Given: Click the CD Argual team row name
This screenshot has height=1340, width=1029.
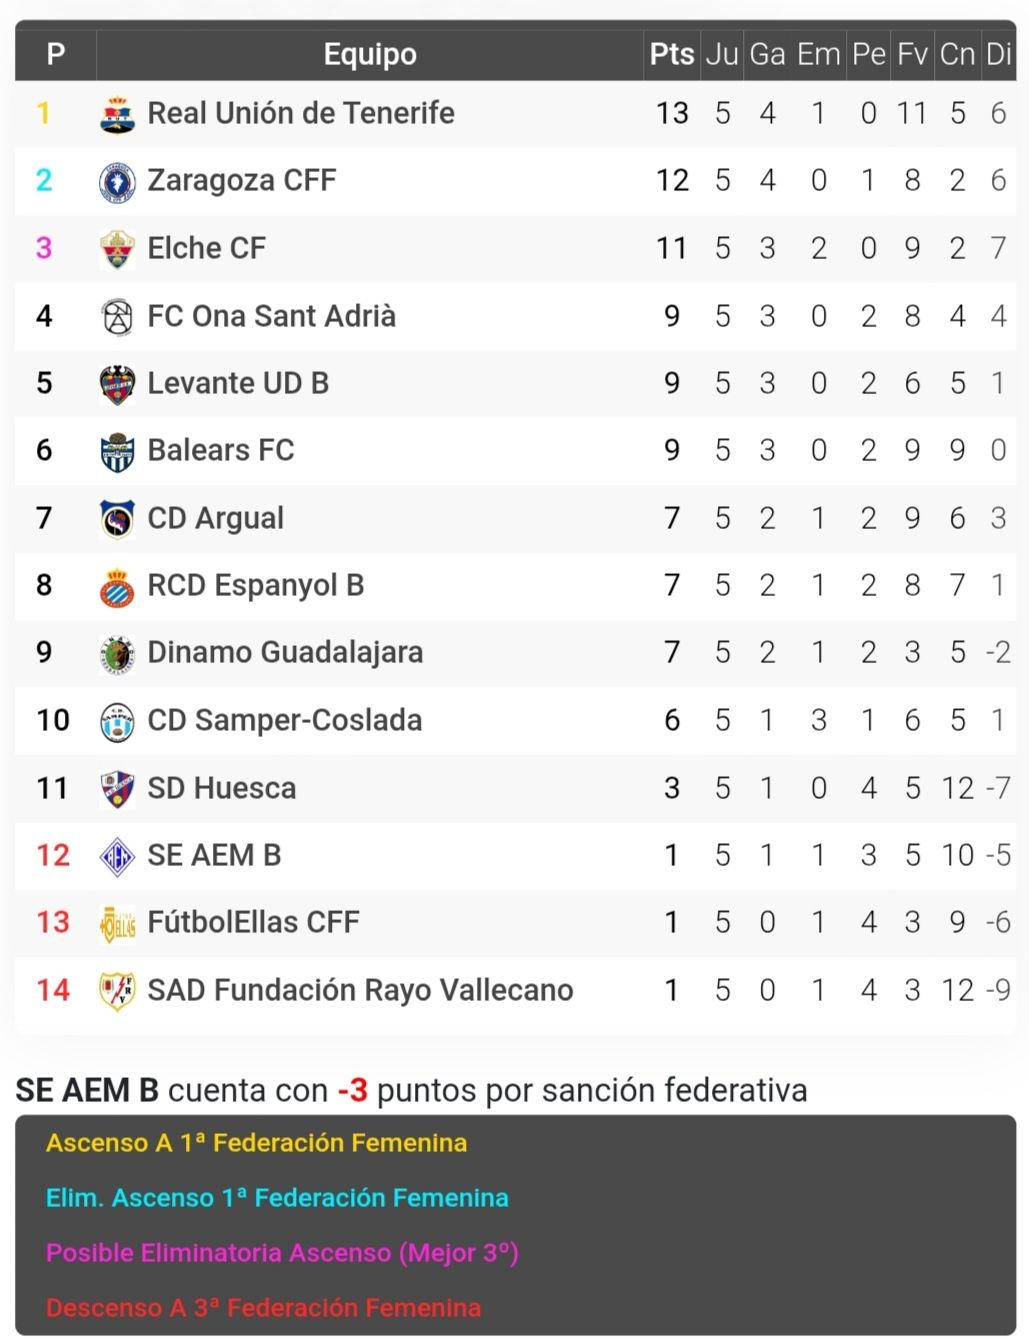Looking at the screenshot, I should (215, 518).
